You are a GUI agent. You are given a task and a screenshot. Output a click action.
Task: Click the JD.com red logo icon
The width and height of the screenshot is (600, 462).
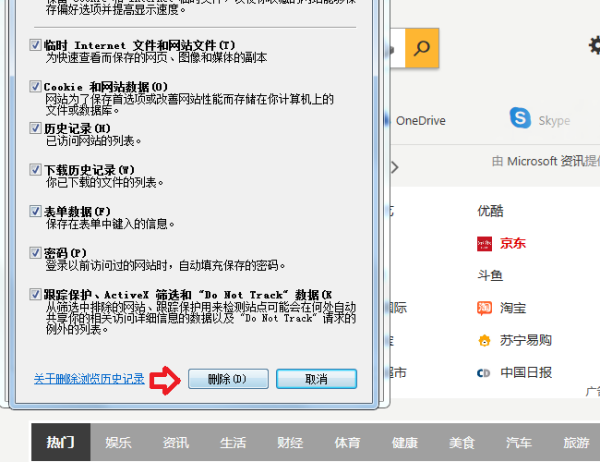click(x=484, y=244)
